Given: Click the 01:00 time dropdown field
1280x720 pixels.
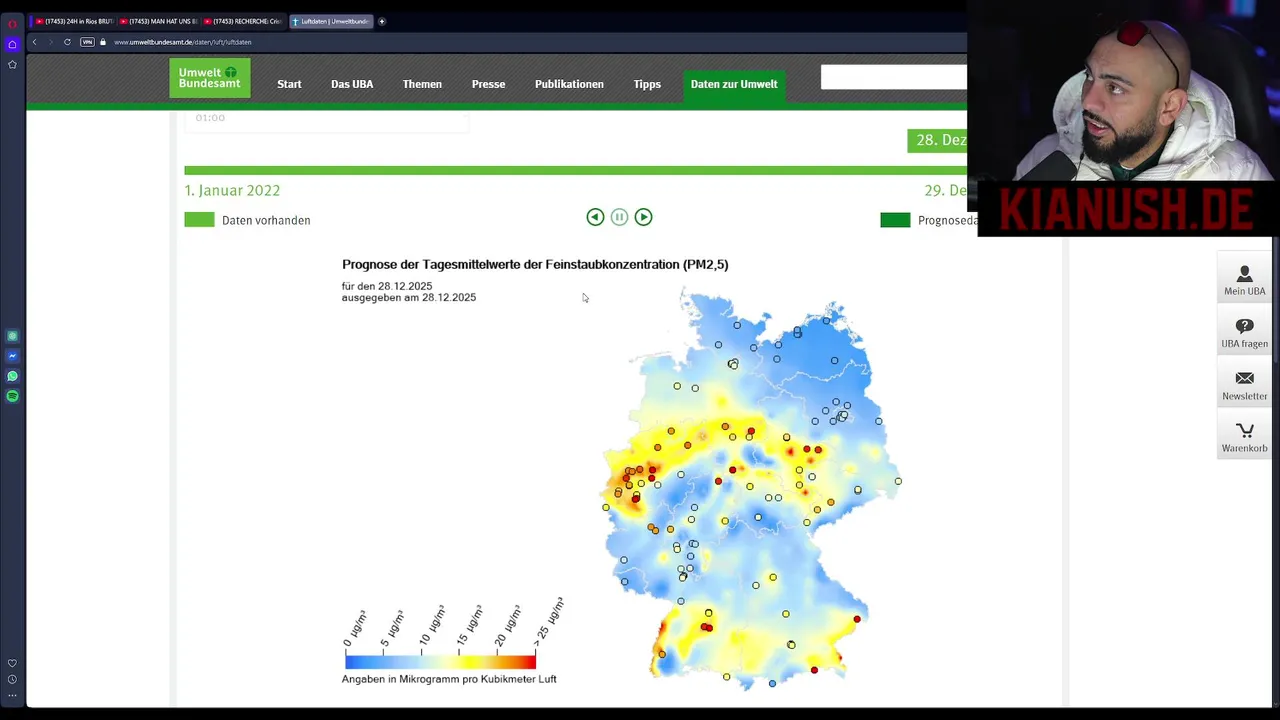Looking at the screenshot, I should tap(326, 120).
